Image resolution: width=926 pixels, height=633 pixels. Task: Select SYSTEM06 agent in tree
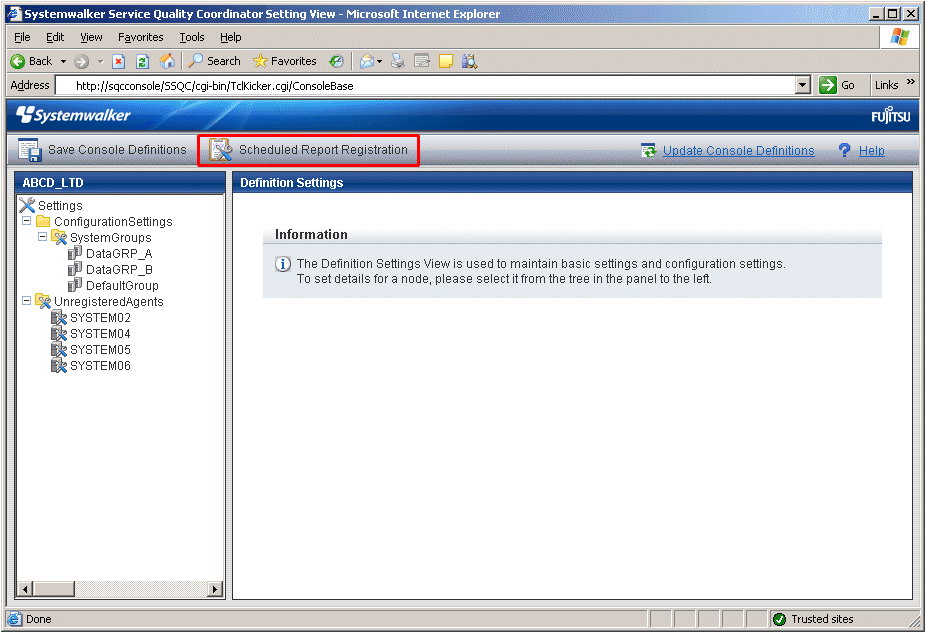(100, 365)
